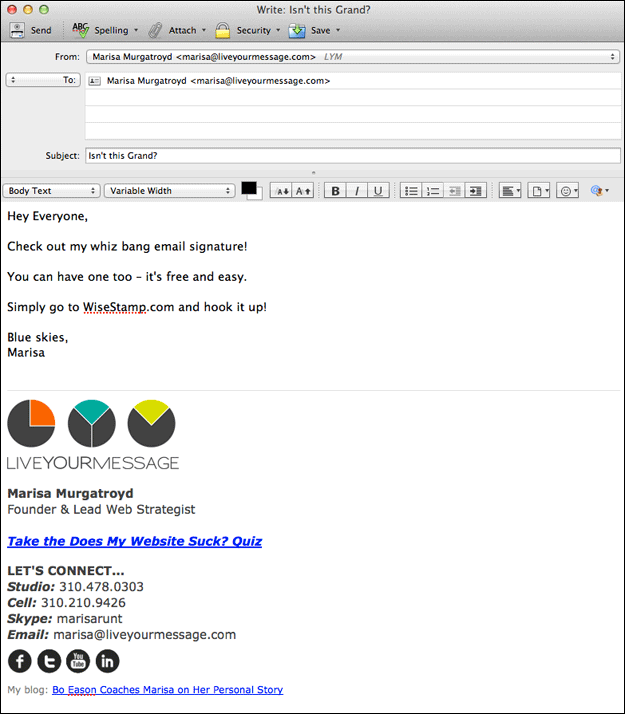The height and width of the screenshot is (714, 625).
Task: Apply bulleted list
Action: point(411,191)
